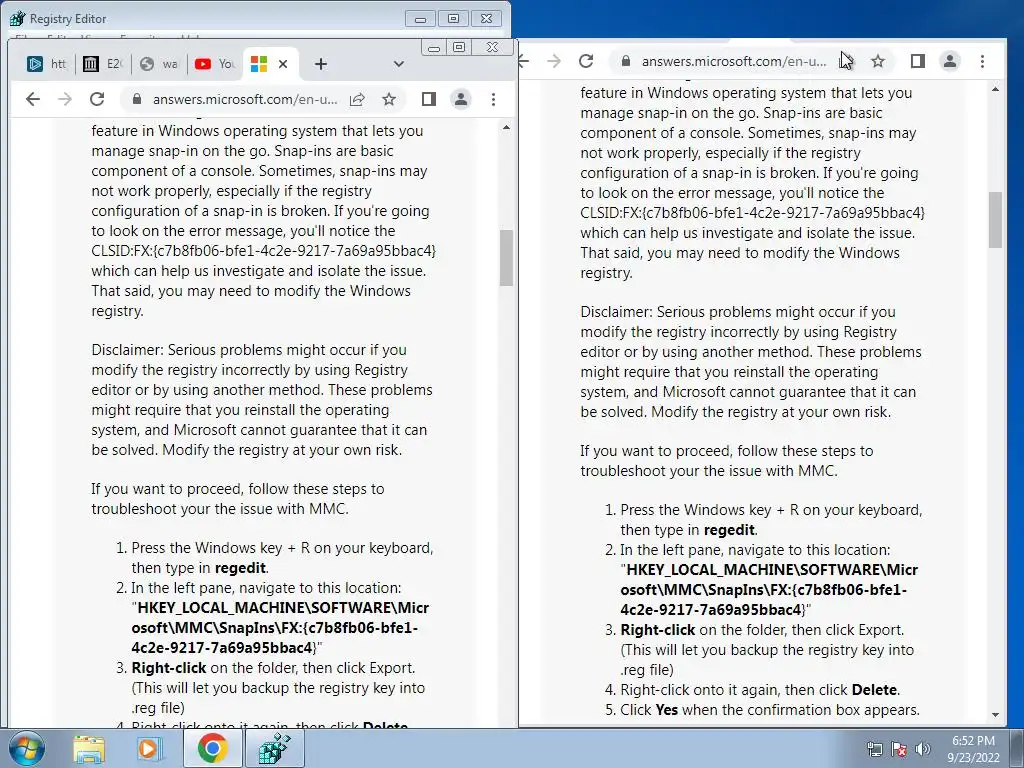Click the volume speaker tray icon
The width and height of the screenshot is (1024, 768).
(x=922, y=749)
